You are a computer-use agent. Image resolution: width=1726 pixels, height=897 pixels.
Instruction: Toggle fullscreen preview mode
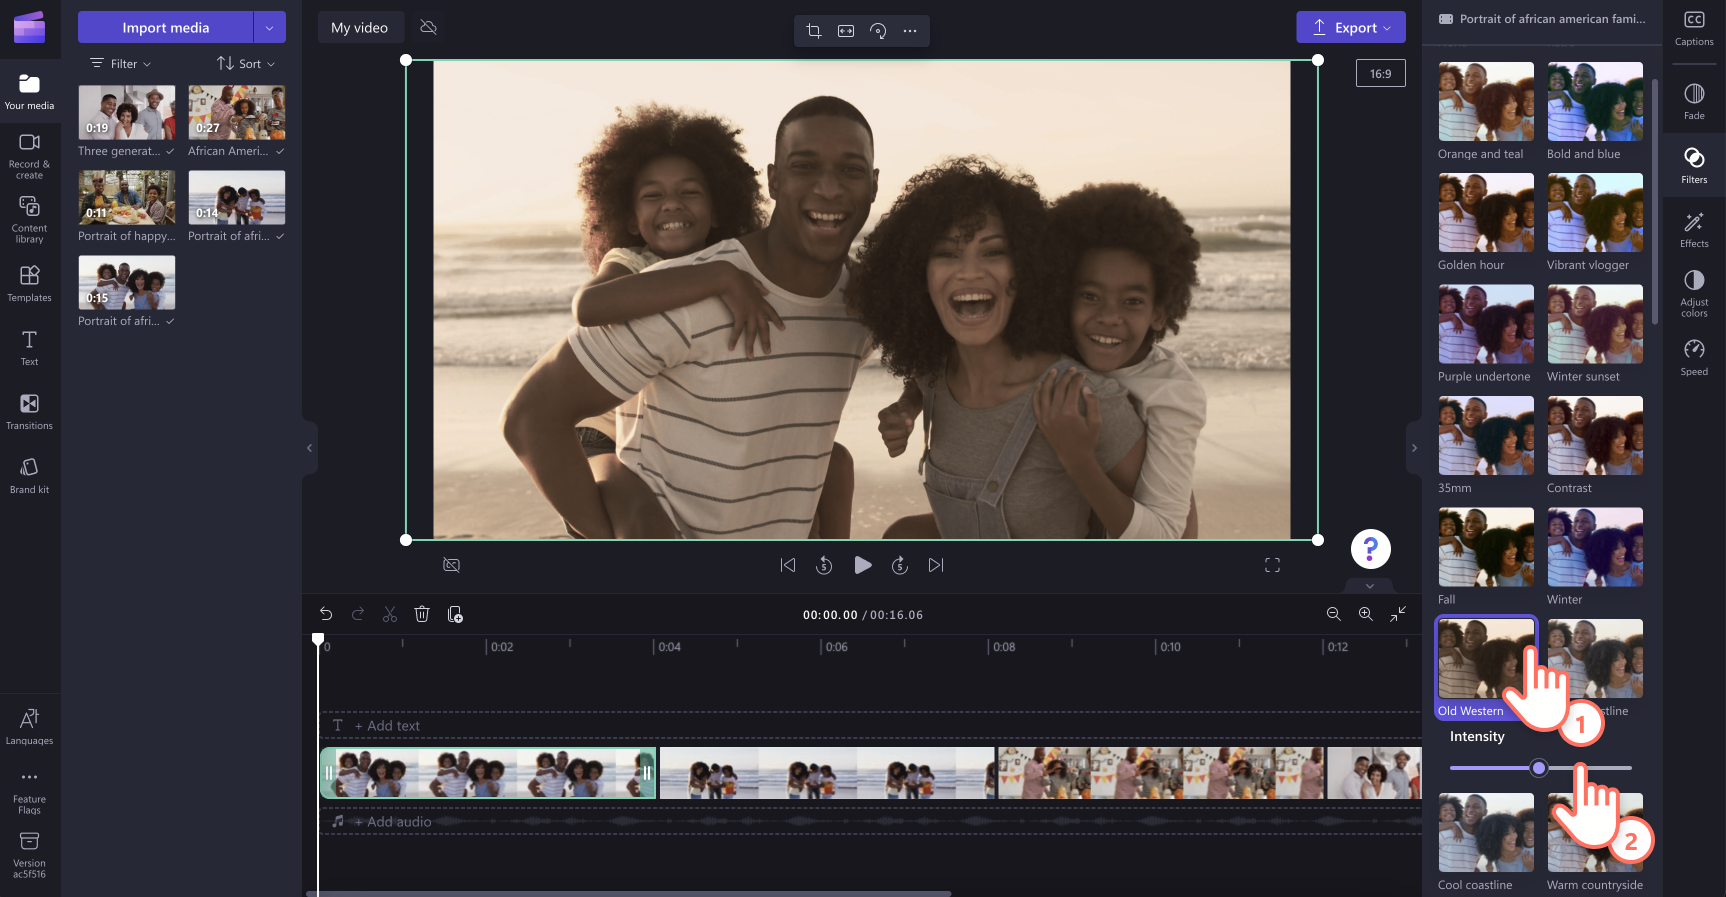1272,565
